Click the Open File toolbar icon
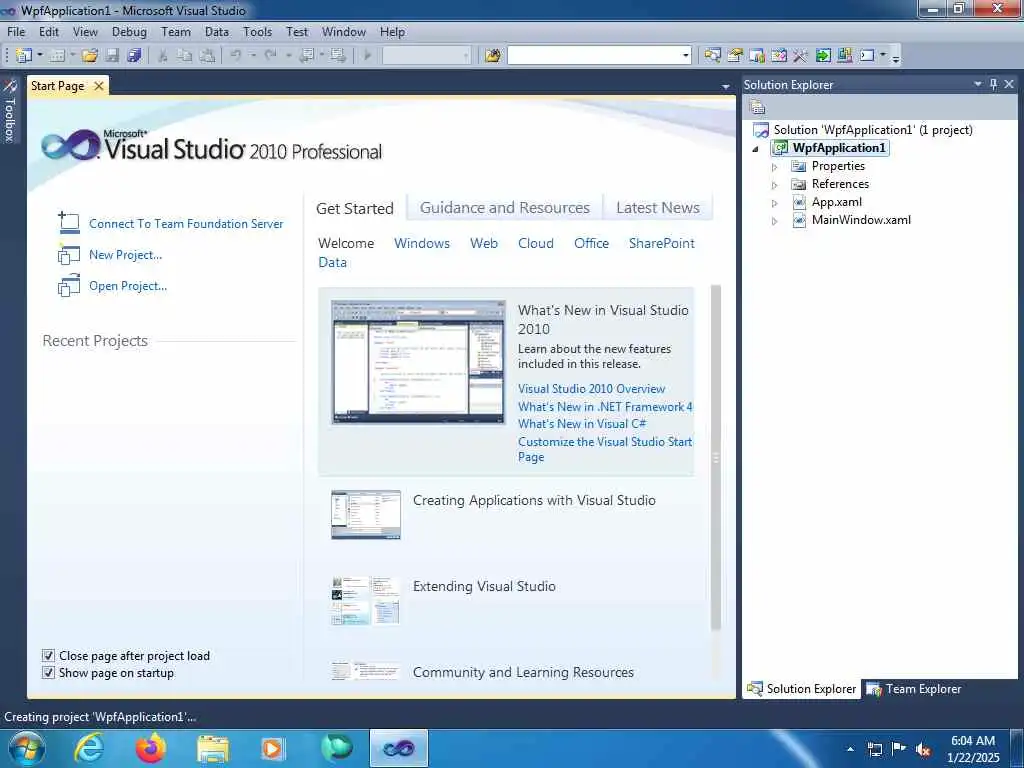 click(x=90, y=56)
